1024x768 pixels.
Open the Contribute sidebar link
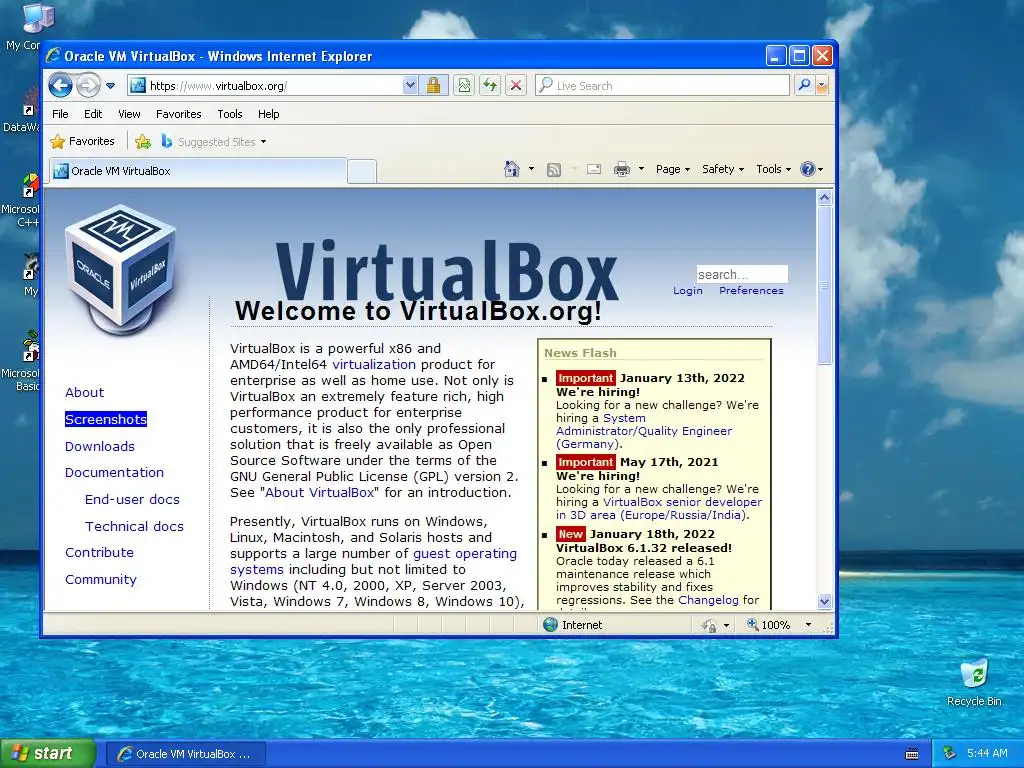tap(99, 552)
